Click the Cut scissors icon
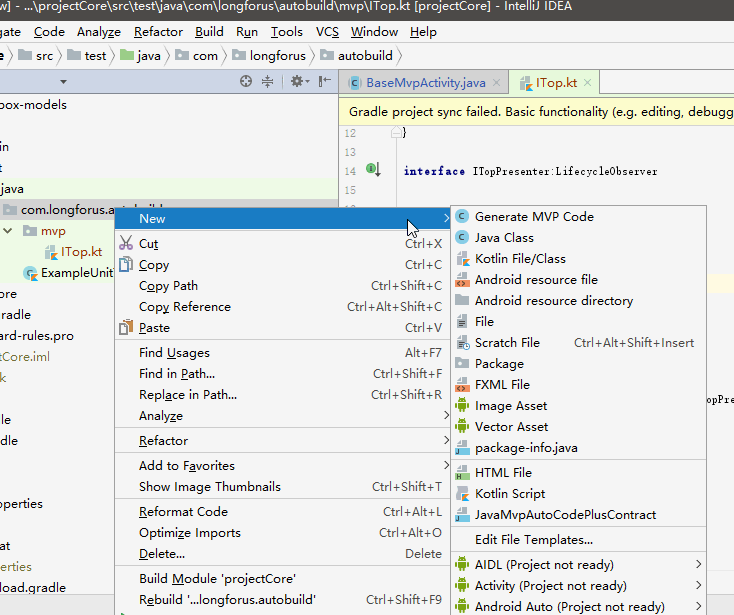The height and width of the screenshot is (615, 734). pyautogui.click(x=126, y=243)
